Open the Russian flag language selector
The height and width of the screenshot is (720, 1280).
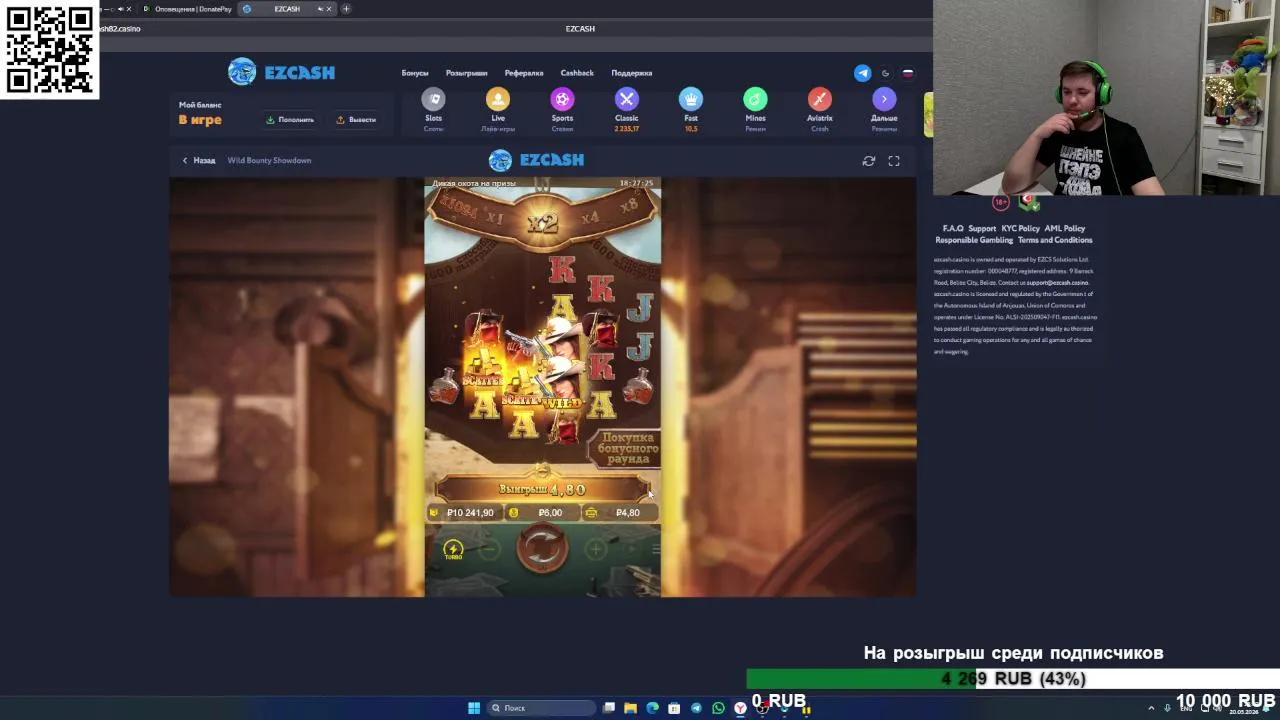point(908,73)
